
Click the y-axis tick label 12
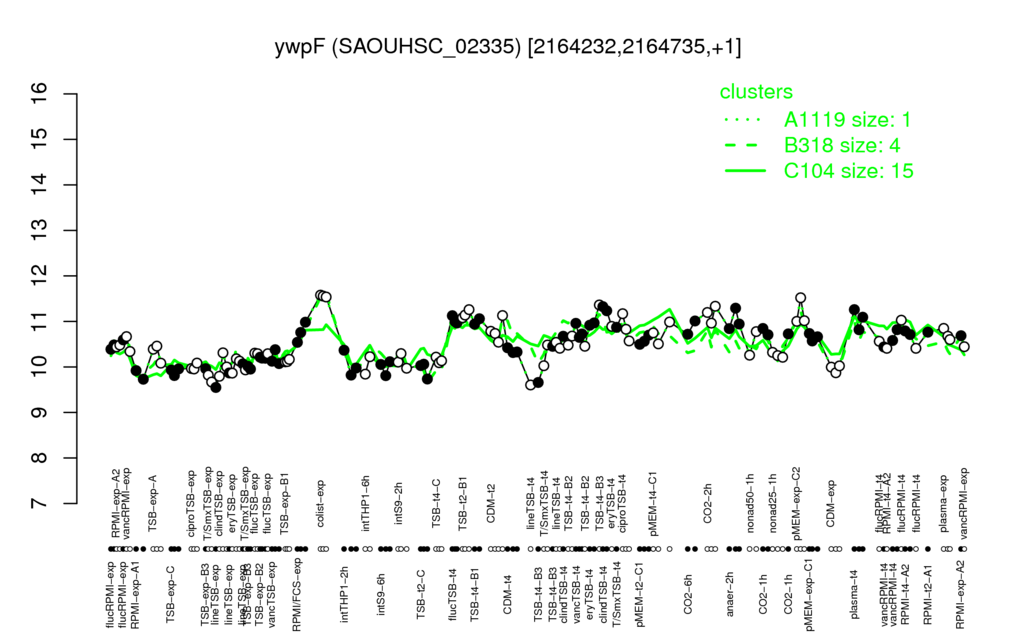click(x=40, y=276)
